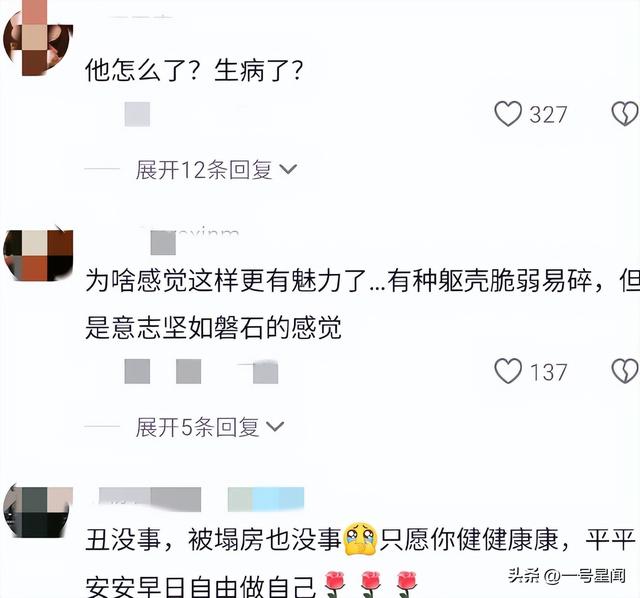Click the chevron beside 展开5条回复
Viewport: 640px width, 598px height.
tap(275, 426)
